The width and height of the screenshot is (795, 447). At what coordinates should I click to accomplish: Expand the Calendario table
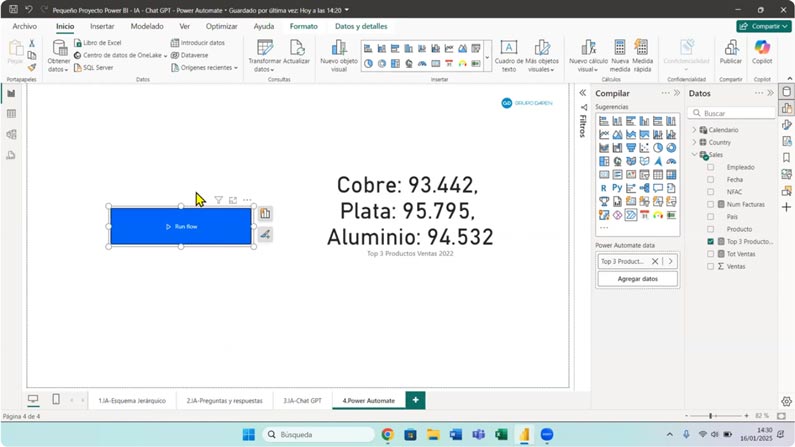click(x=694, y=130)
